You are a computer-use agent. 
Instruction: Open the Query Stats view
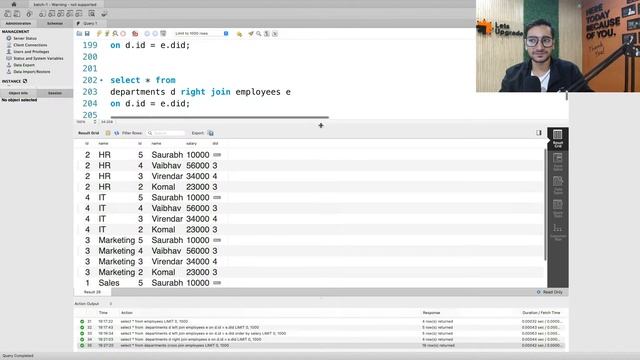(558, 208)
